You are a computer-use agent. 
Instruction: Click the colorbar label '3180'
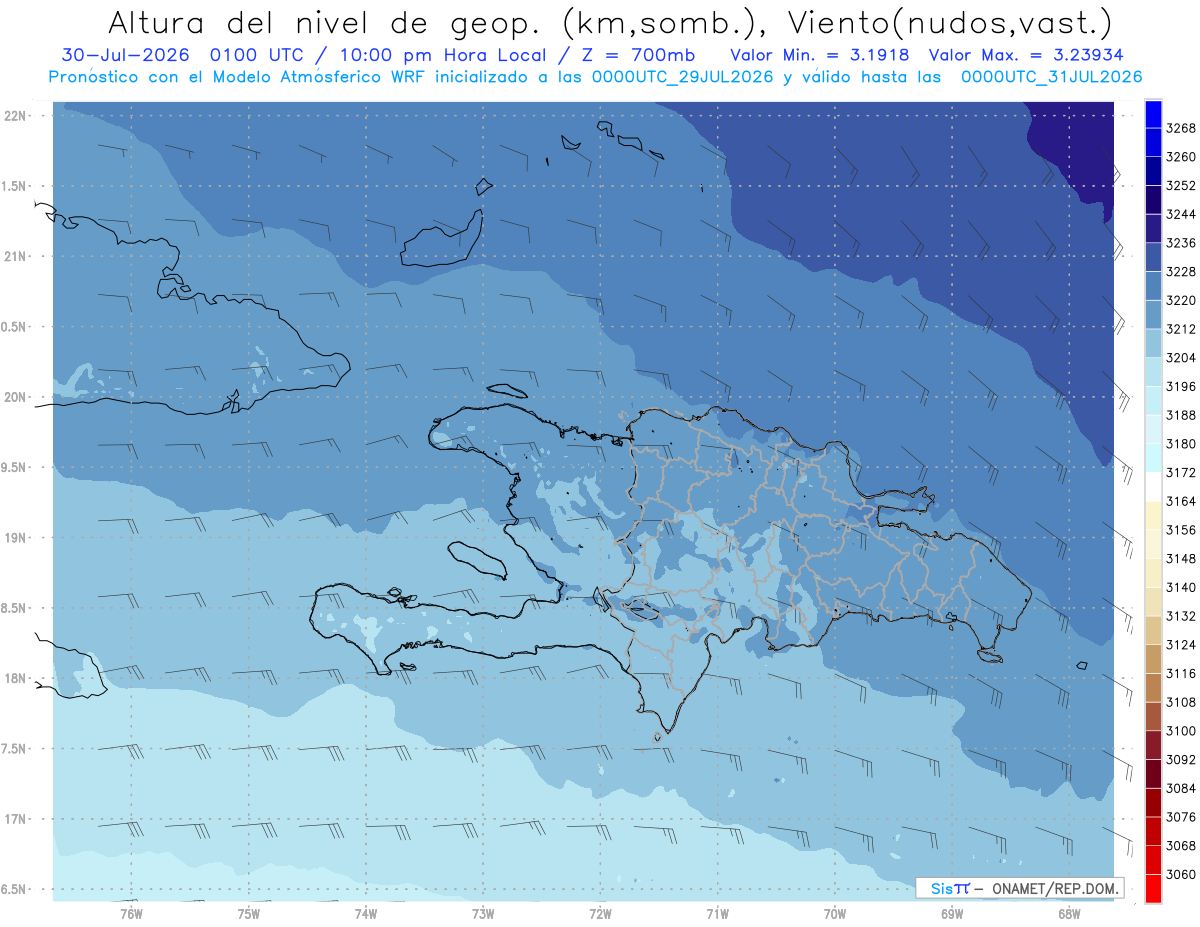[1181, 443]
